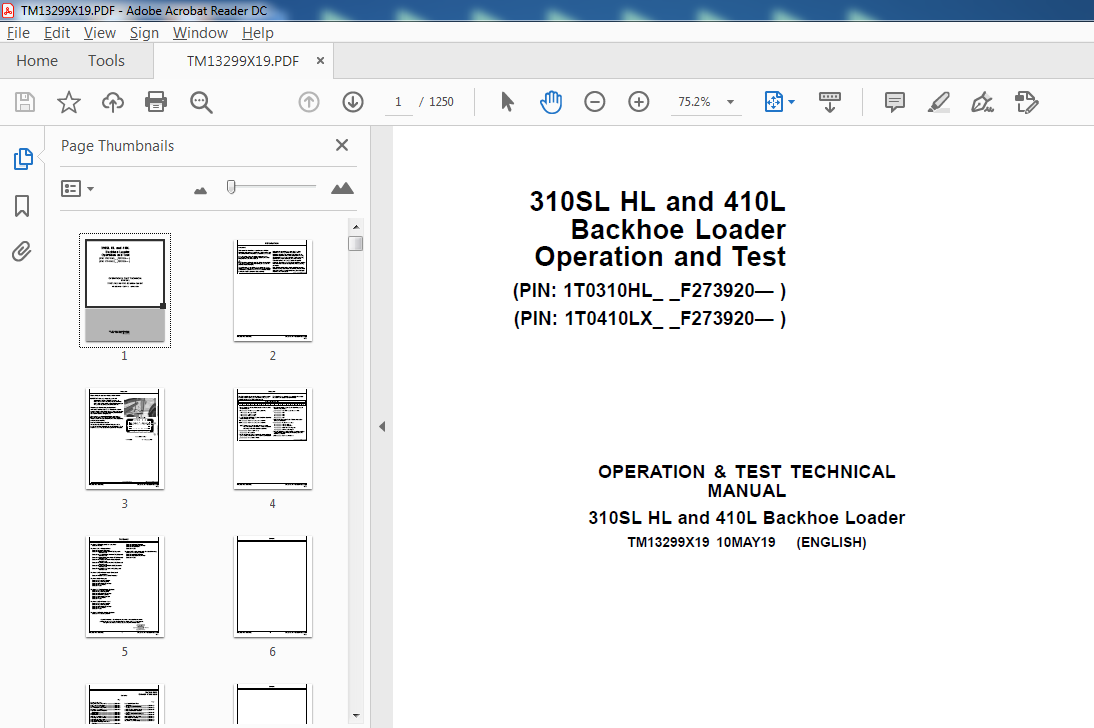Show Page Thumbnails sidebar icon

[23, 159]
